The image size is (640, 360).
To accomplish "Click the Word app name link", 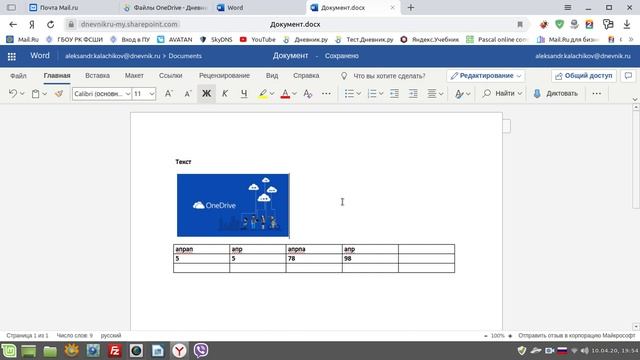I will 40,56.
